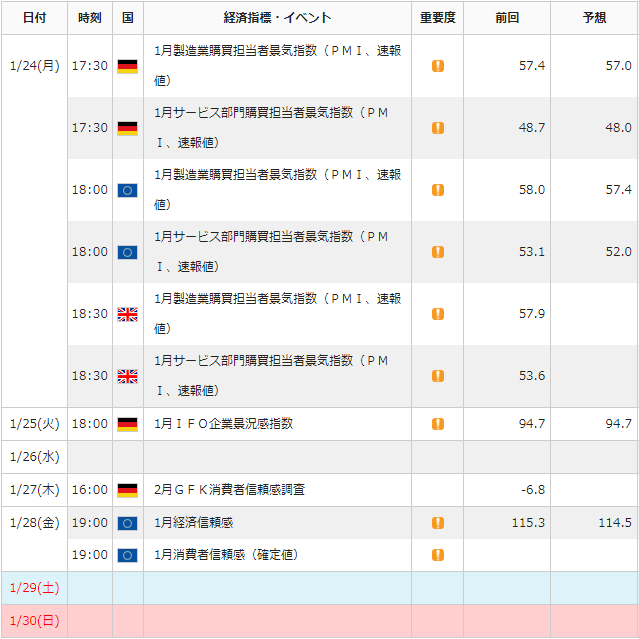
Task: Click importance icon beside previous value 53.1
Action: click(x=438, y=252)
